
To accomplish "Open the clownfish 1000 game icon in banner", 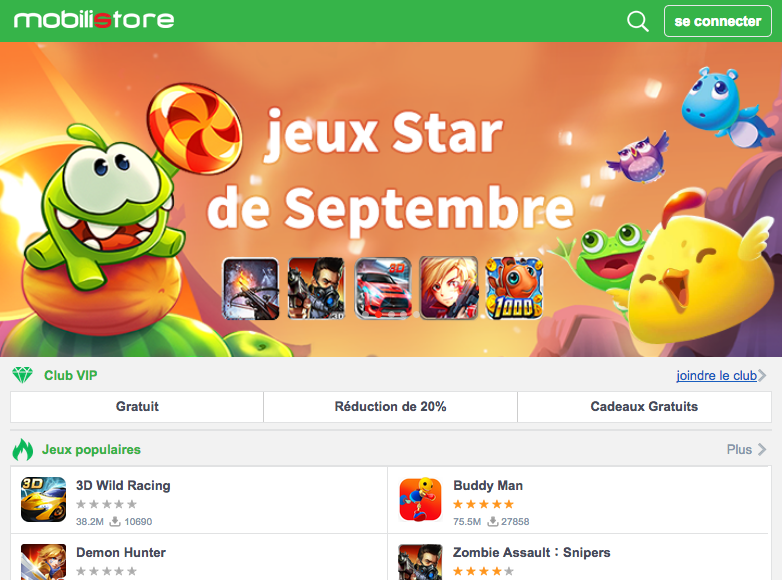I will coord(514,288).
